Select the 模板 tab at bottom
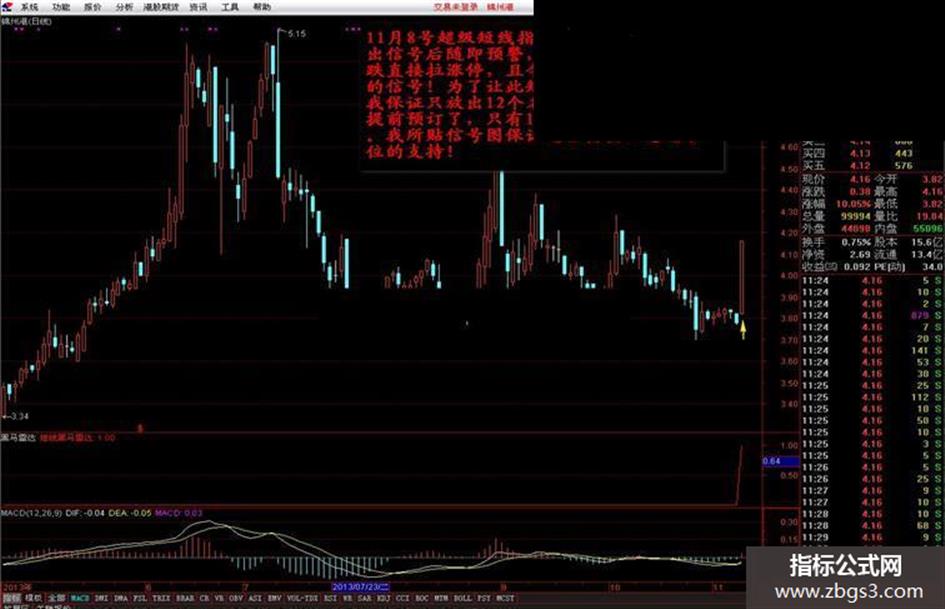Screen dimensions: 945x609 [x=34, y=598]
